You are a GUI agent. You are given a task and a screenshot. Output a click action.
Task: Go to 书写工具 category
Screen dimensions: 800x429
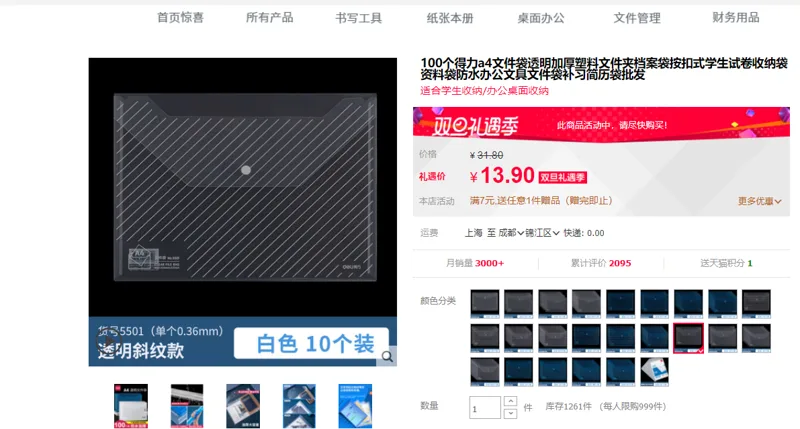[x=359, y=18]
